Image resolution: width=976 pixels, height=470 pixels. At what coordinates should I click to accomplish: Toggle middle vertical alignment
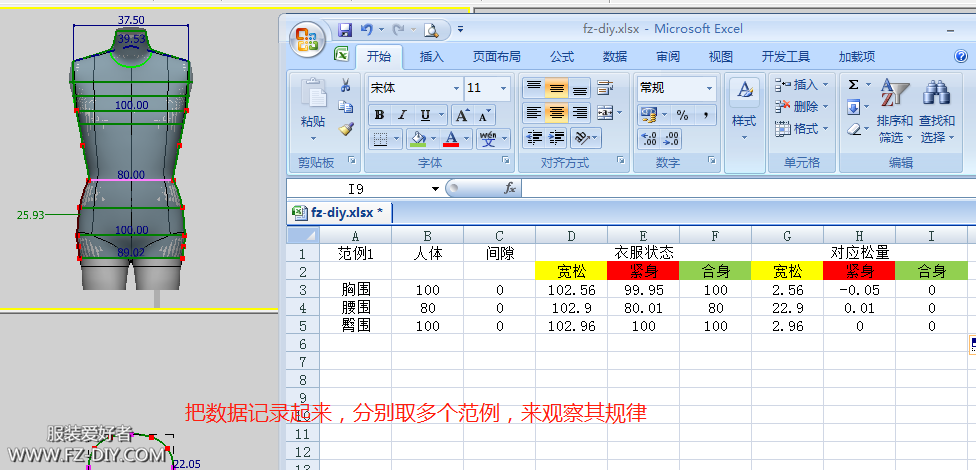click(x=556, y=88)
